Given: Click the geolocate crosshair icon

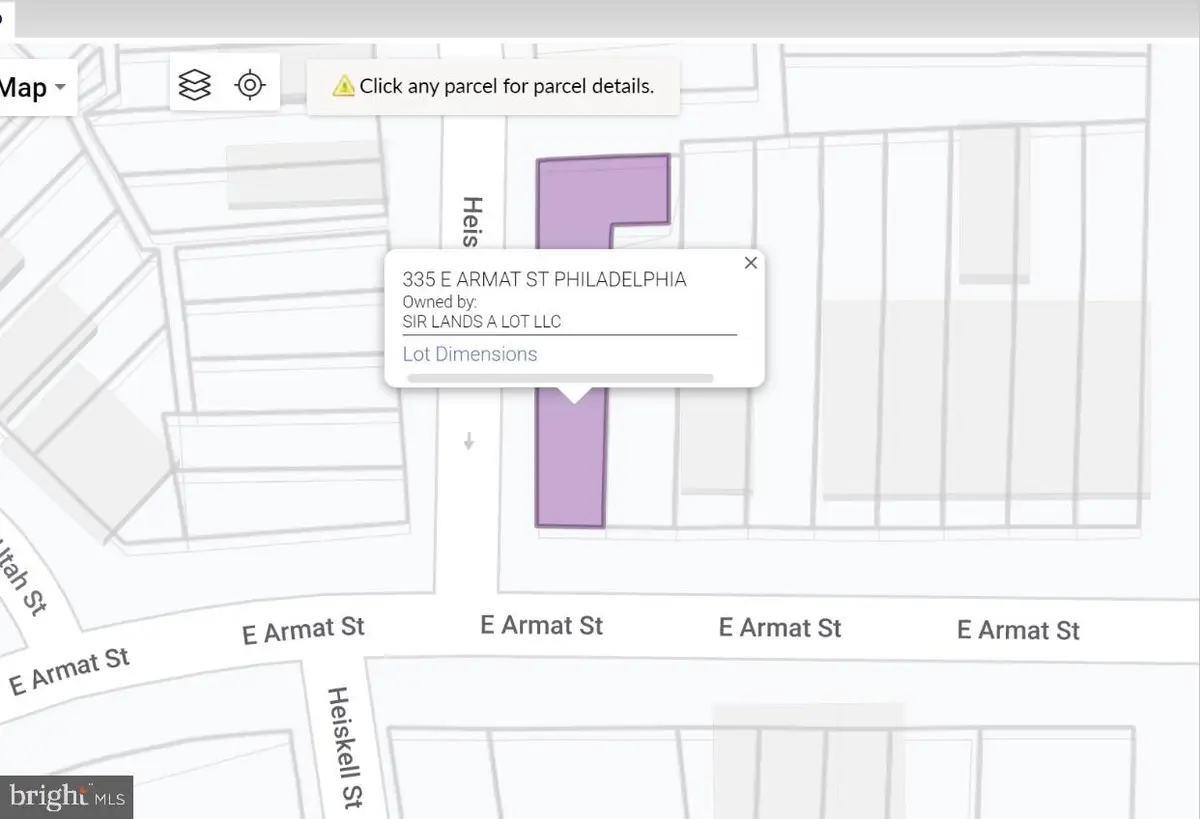Looking at the screenshot, I should coord(250,84).
